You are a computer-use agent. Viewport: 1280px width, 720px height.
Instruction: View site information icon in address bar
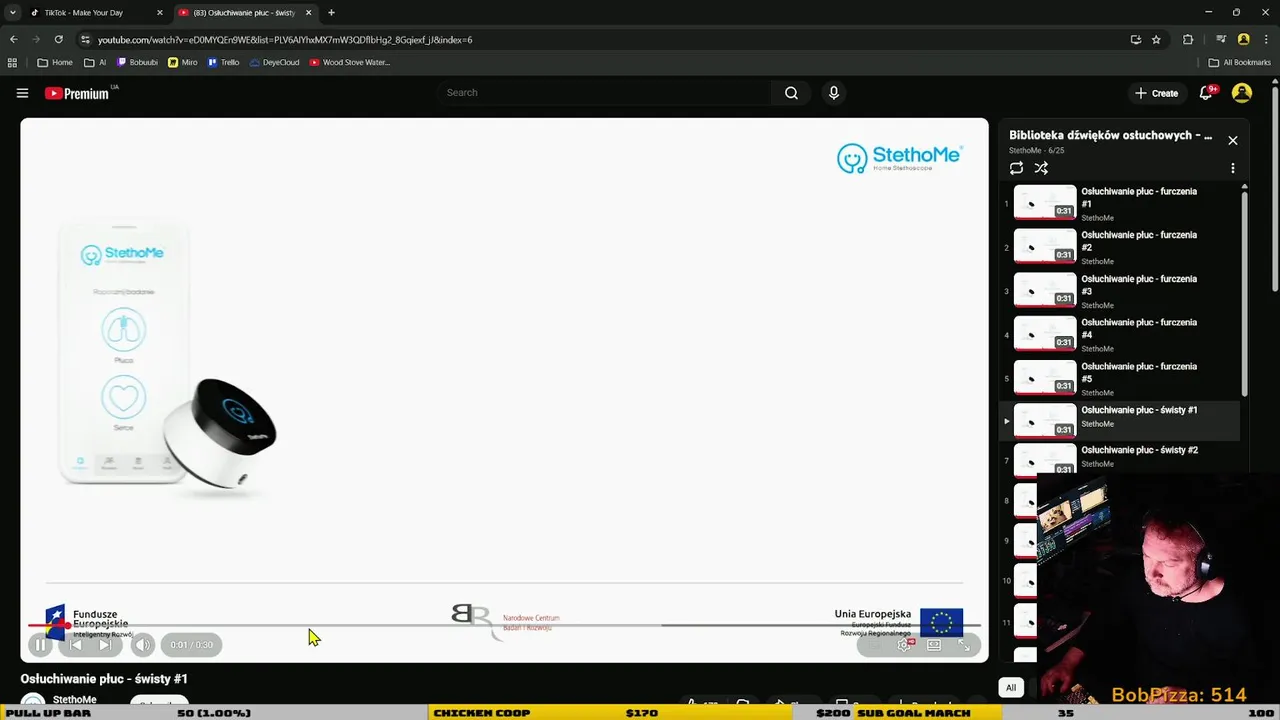coord(85,40)
